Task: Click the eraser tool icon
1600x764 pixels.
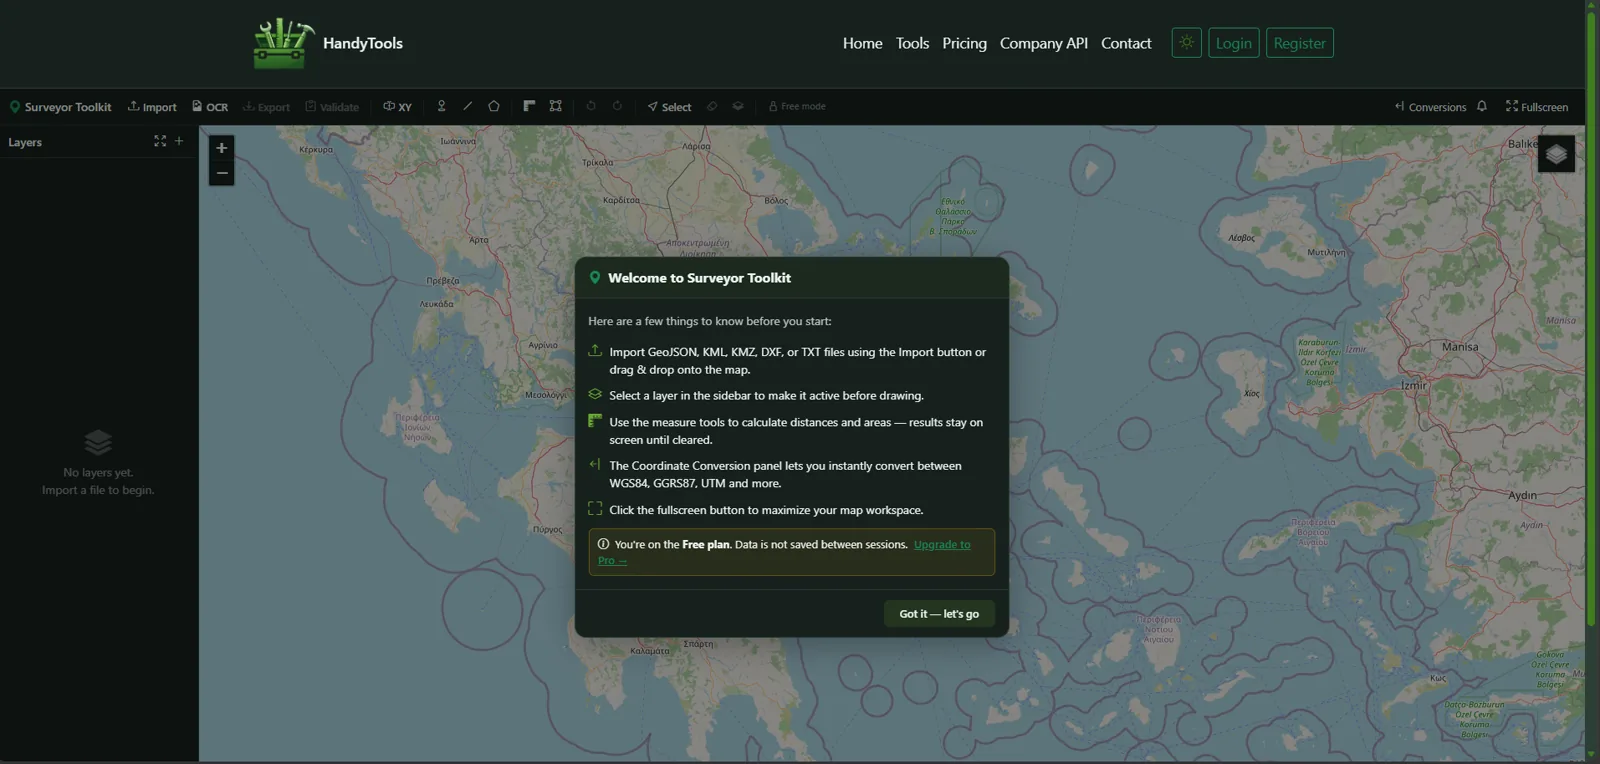Action: pos(712,106)
